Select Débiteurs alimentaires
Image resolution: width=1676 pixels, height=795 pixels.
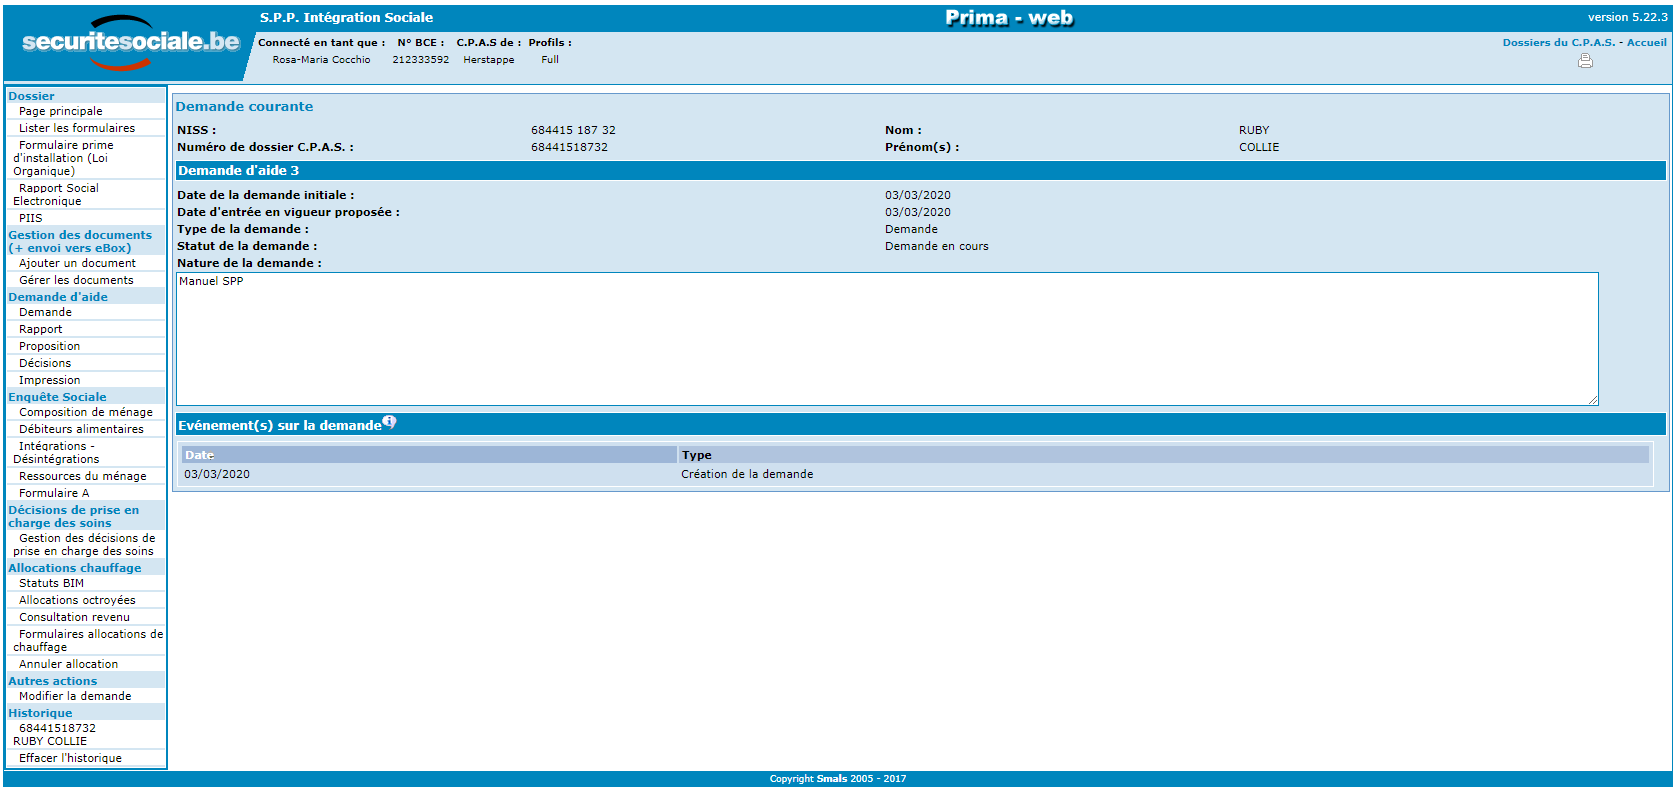point(81,429)
